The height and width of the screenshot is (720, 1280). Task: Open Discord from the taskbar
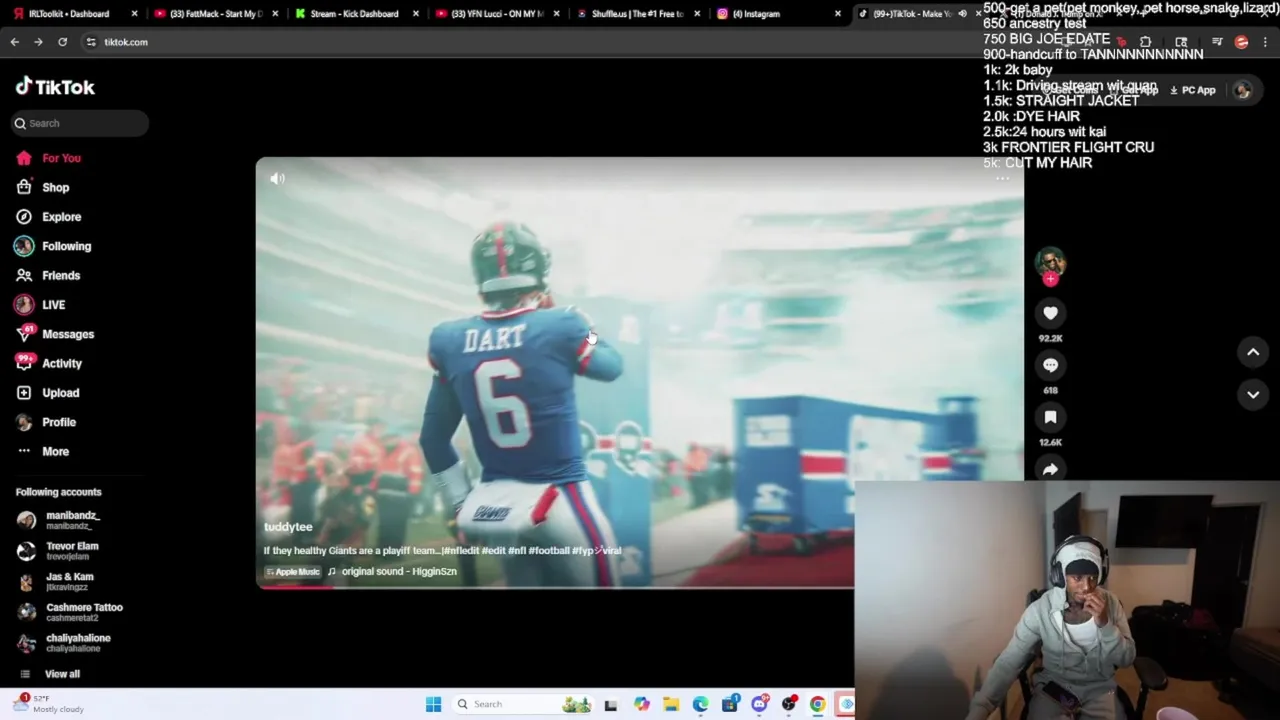[759, 704]
